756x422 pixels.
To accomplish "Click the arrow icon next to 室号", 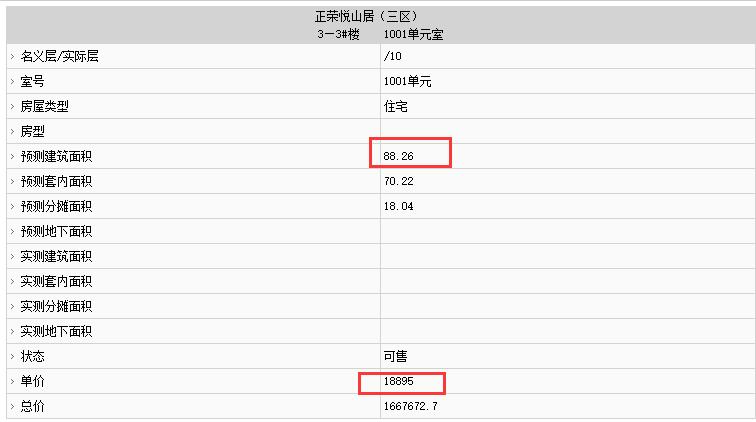I will 13,82.
